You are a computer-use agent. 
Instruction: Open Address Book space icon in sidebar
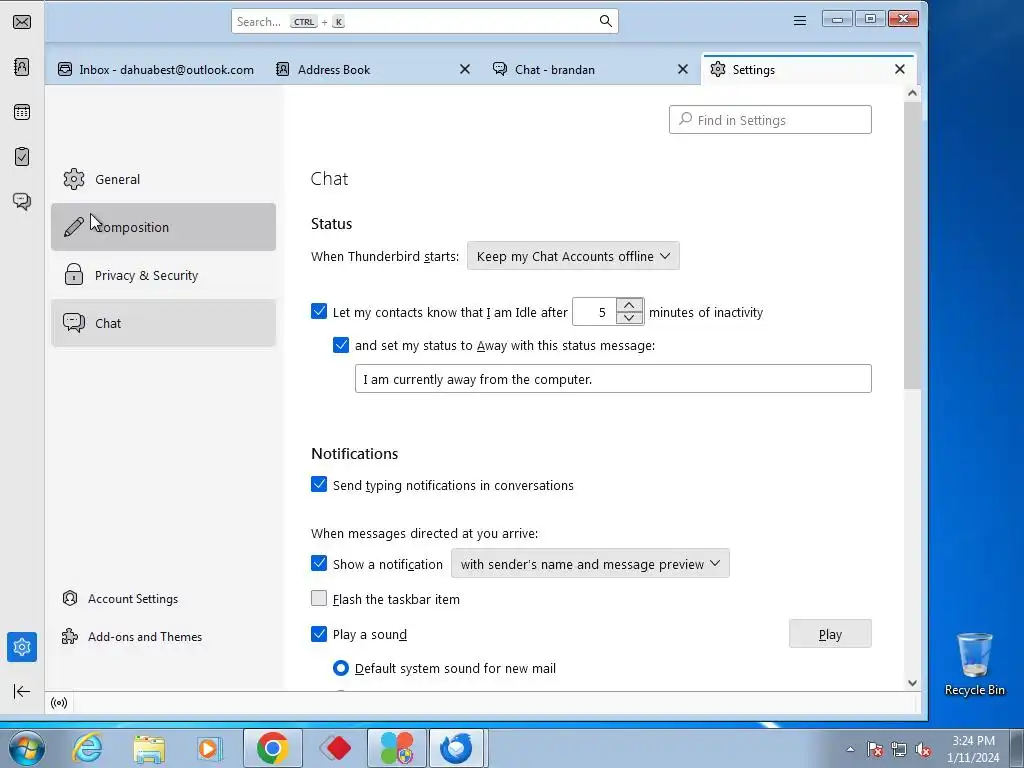click(x=22, y=67)
